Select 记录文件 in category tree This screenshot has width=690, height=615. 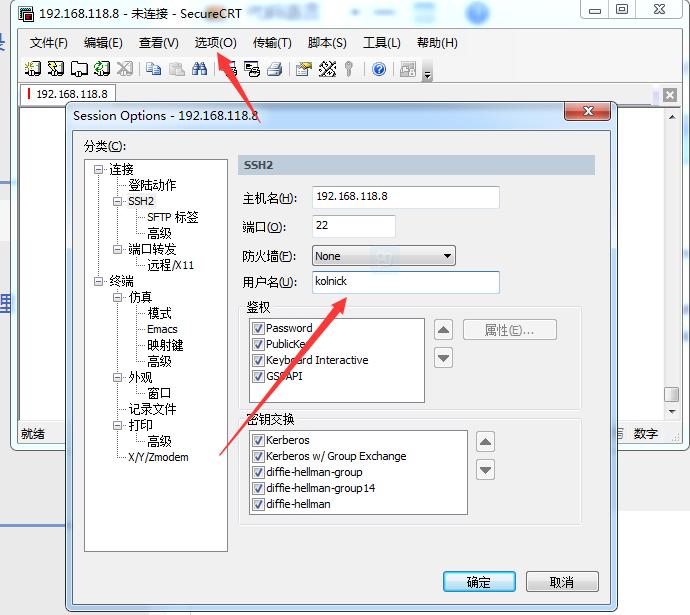tap(152, 409)
